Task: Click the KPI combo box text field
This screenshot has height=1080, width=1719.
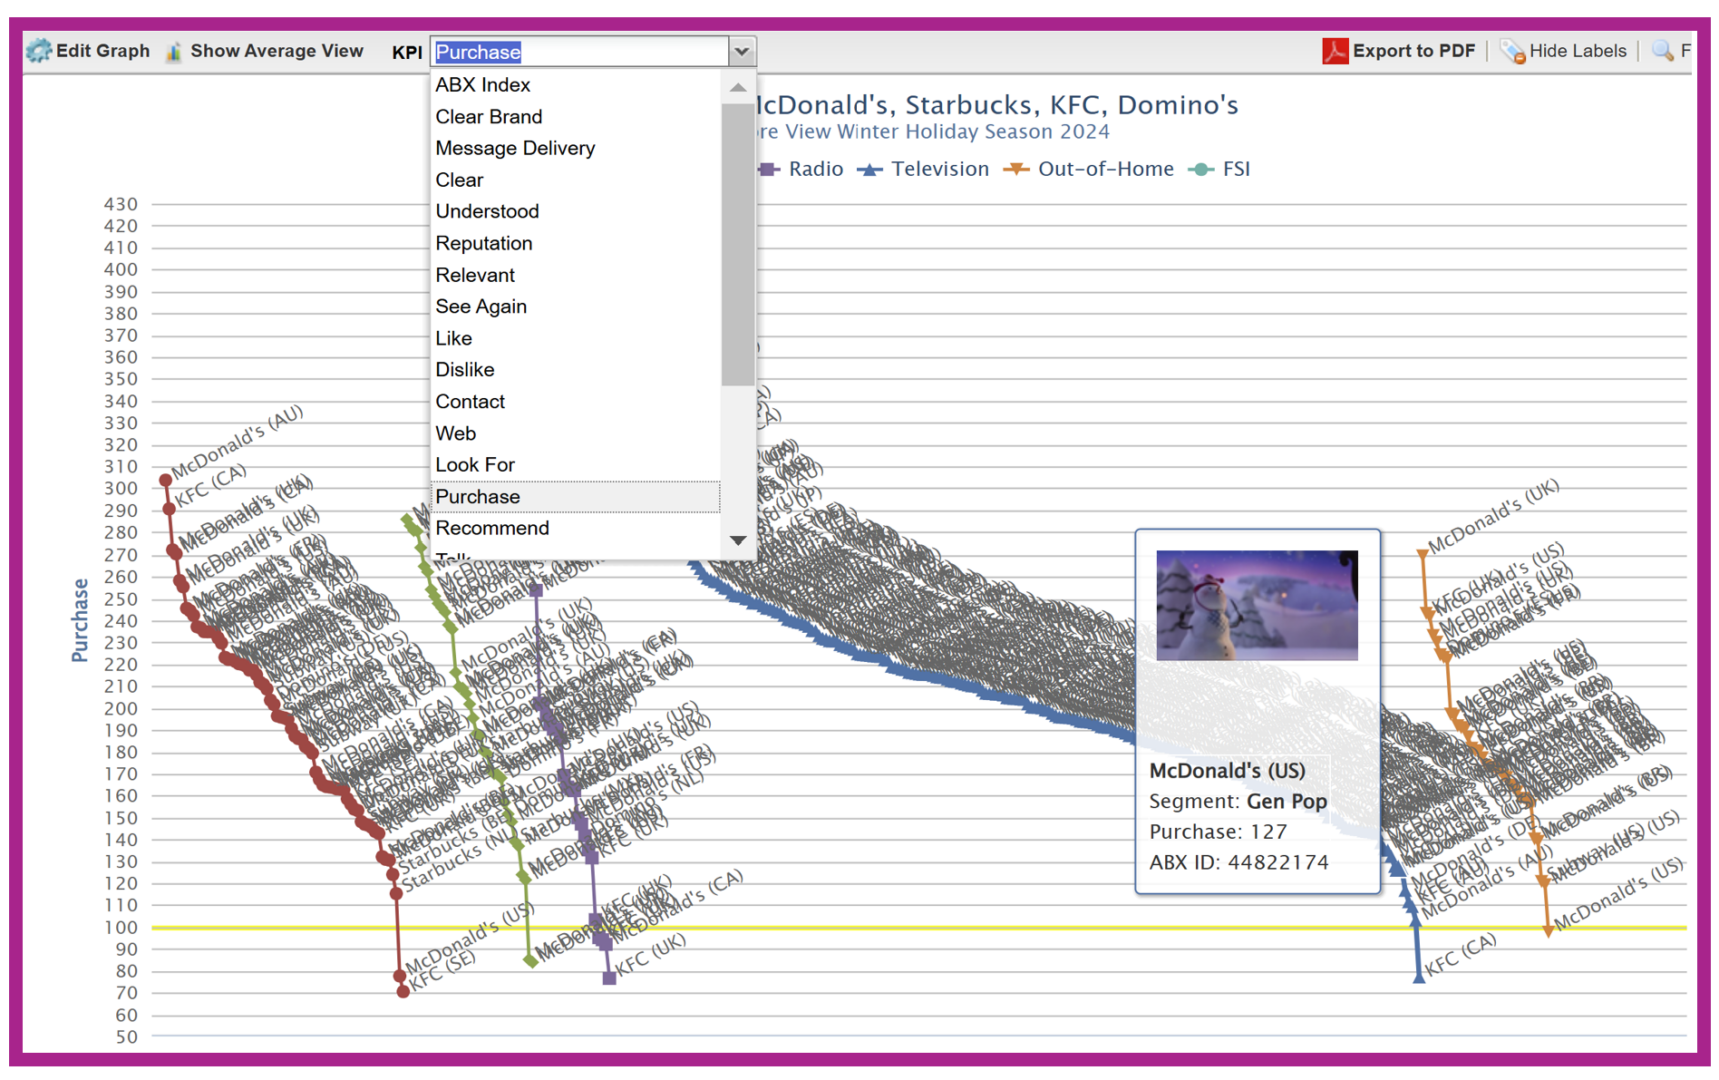Action: 580,52
